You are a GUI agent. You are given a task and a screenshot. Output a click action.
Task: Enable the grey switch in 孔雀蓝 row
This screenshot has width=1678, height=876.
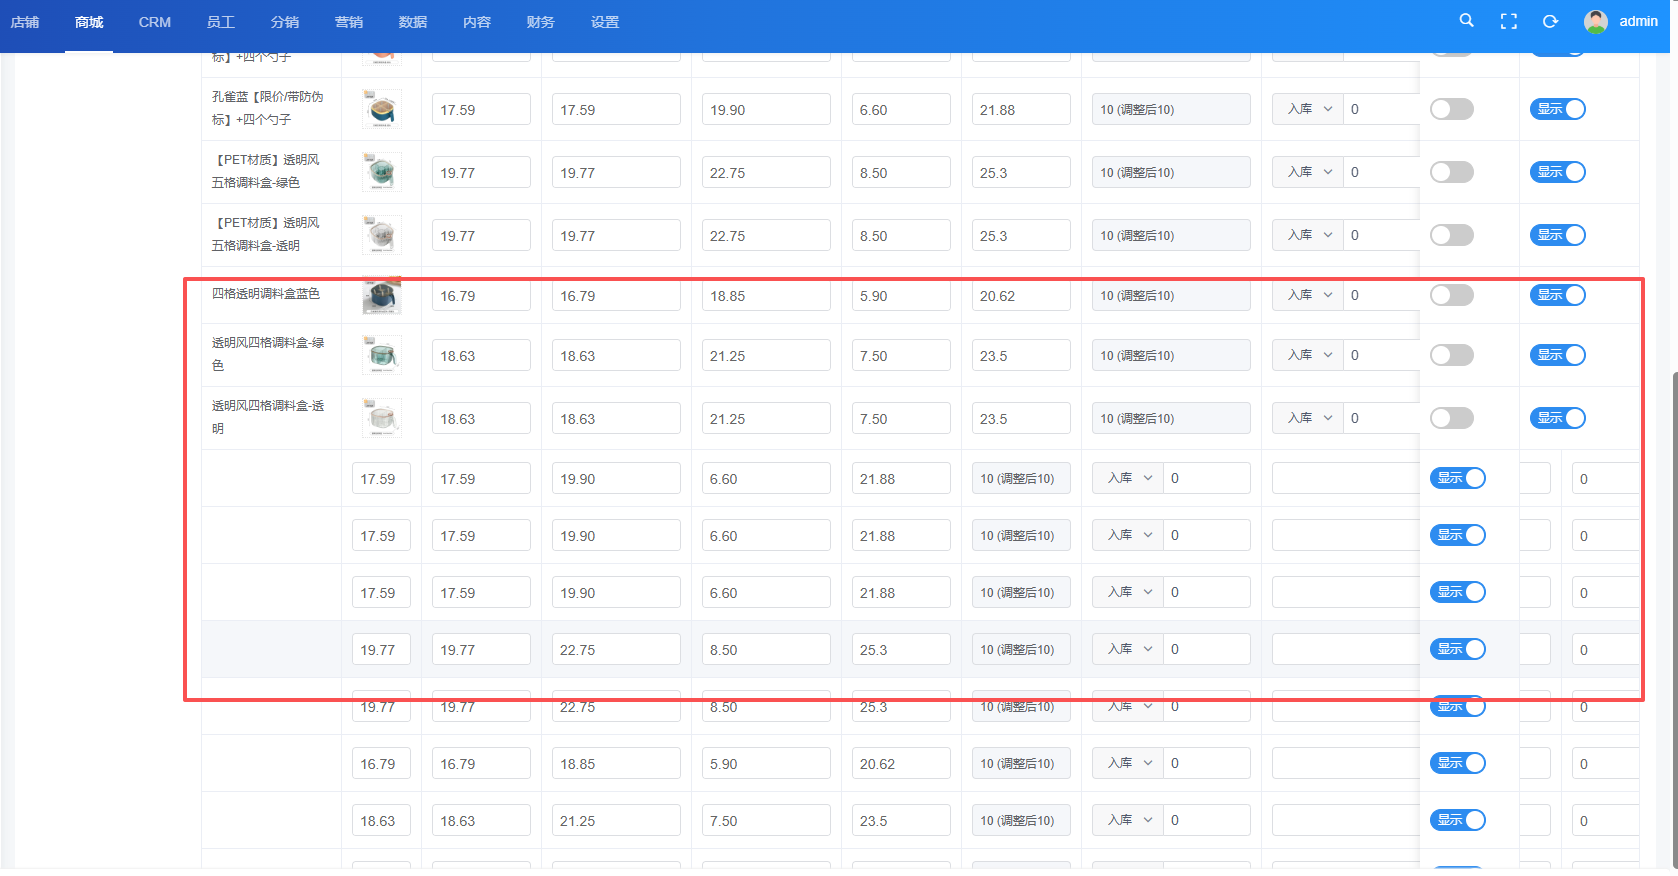point(1451,109)
